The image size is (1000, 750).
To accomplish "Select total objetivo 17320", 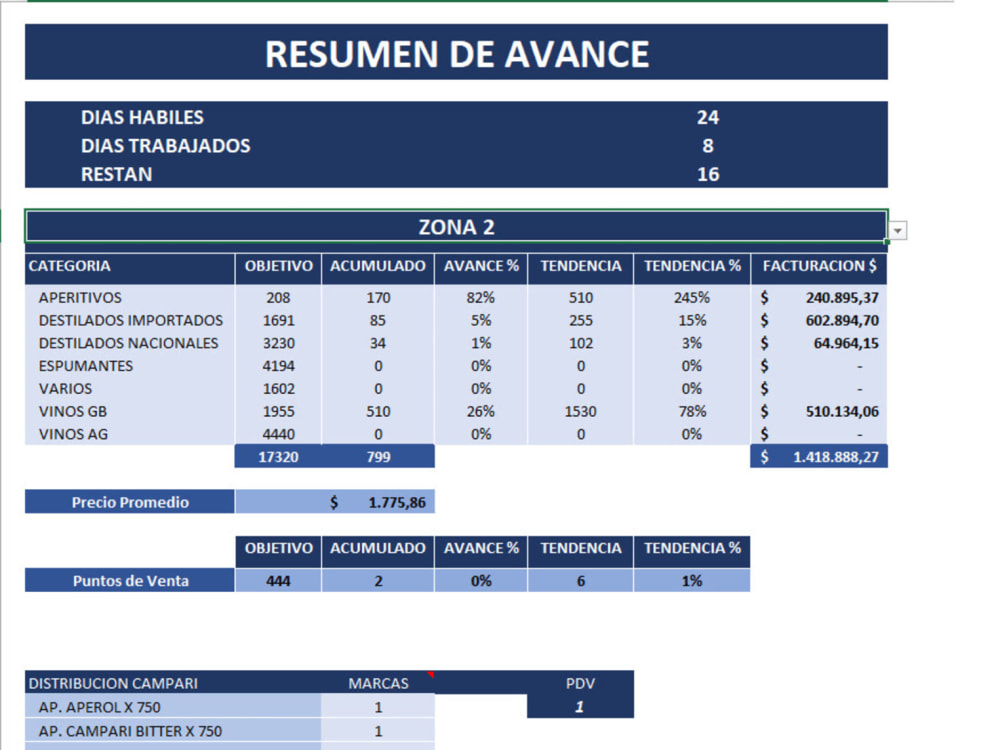I will coord(279,457).
